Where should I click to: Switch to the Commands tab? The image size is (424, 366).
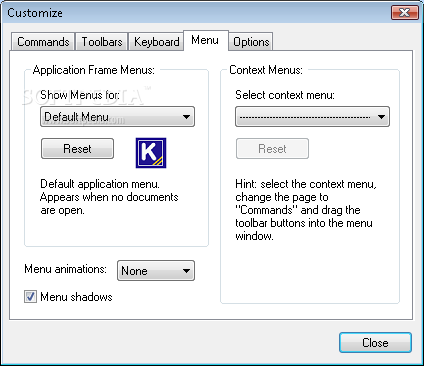point(43,42)
